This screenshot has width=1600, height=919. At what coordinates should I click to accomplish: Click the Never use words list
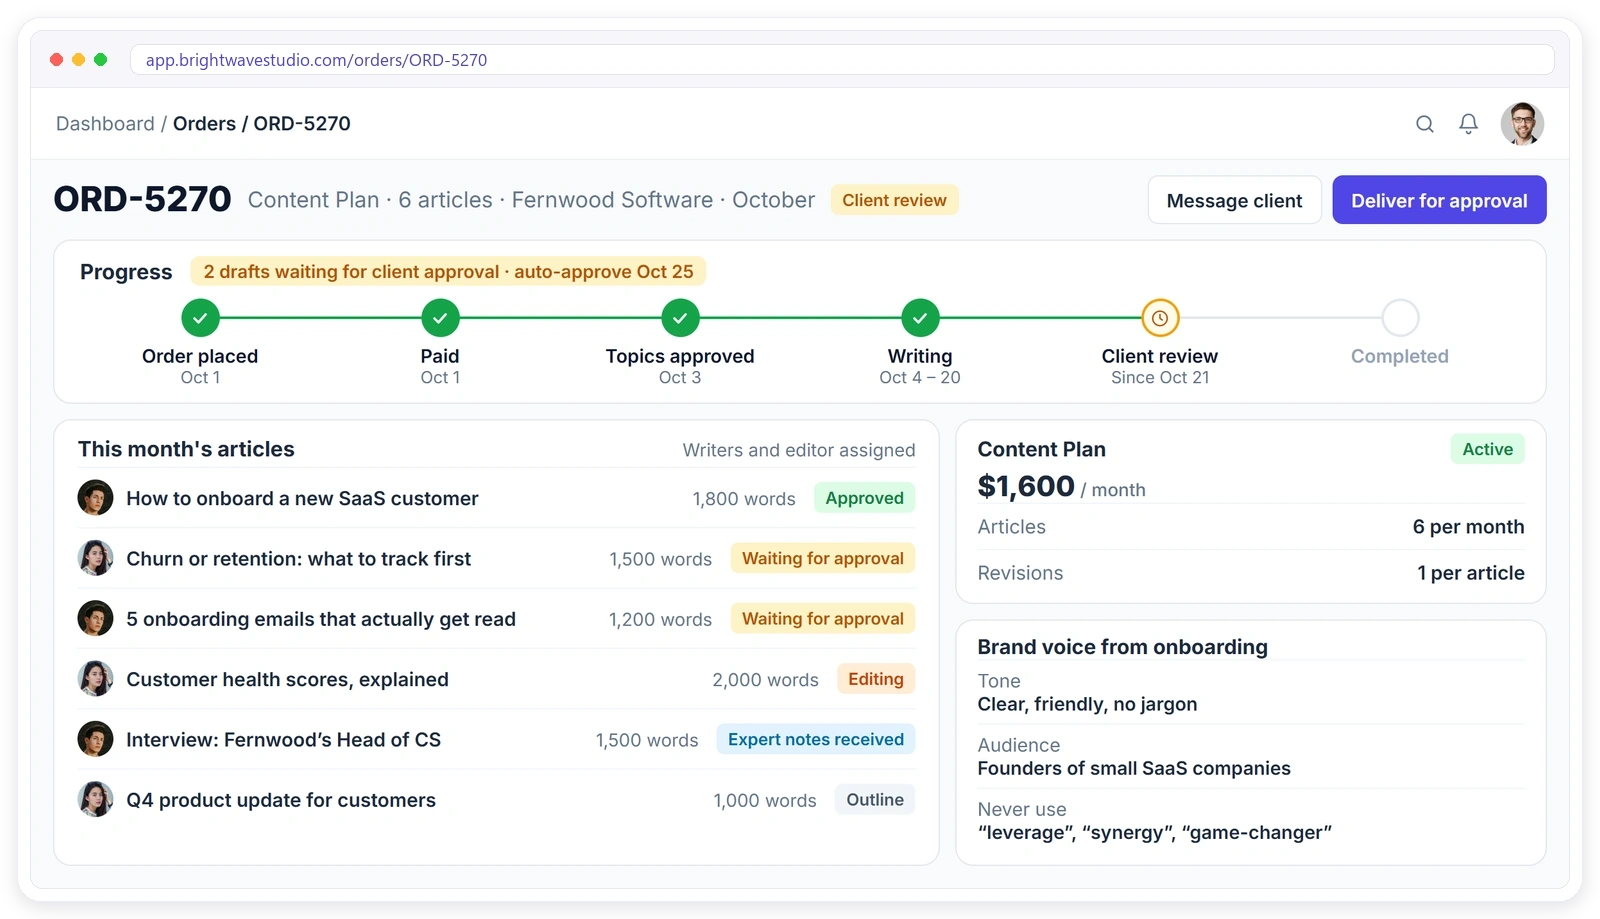point(1154,832)
